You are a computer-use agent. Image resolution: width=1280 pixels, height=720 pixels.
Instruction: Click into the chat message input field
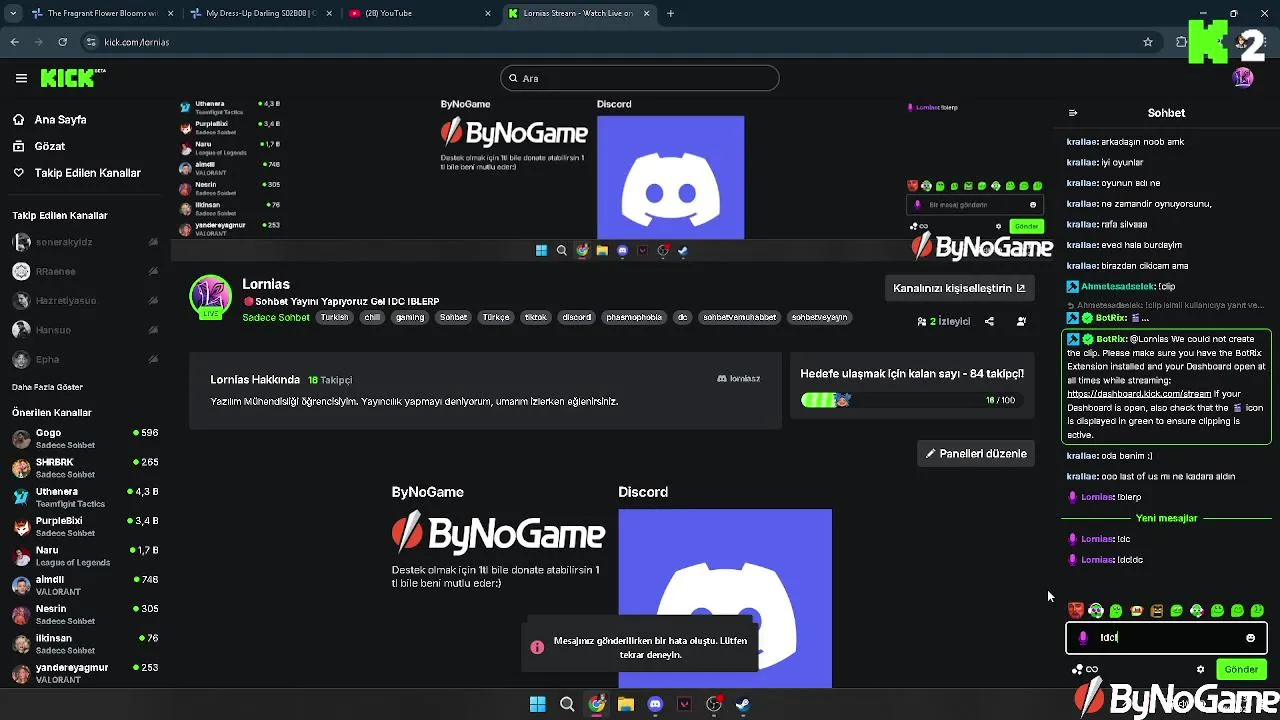coord(1166,637)
